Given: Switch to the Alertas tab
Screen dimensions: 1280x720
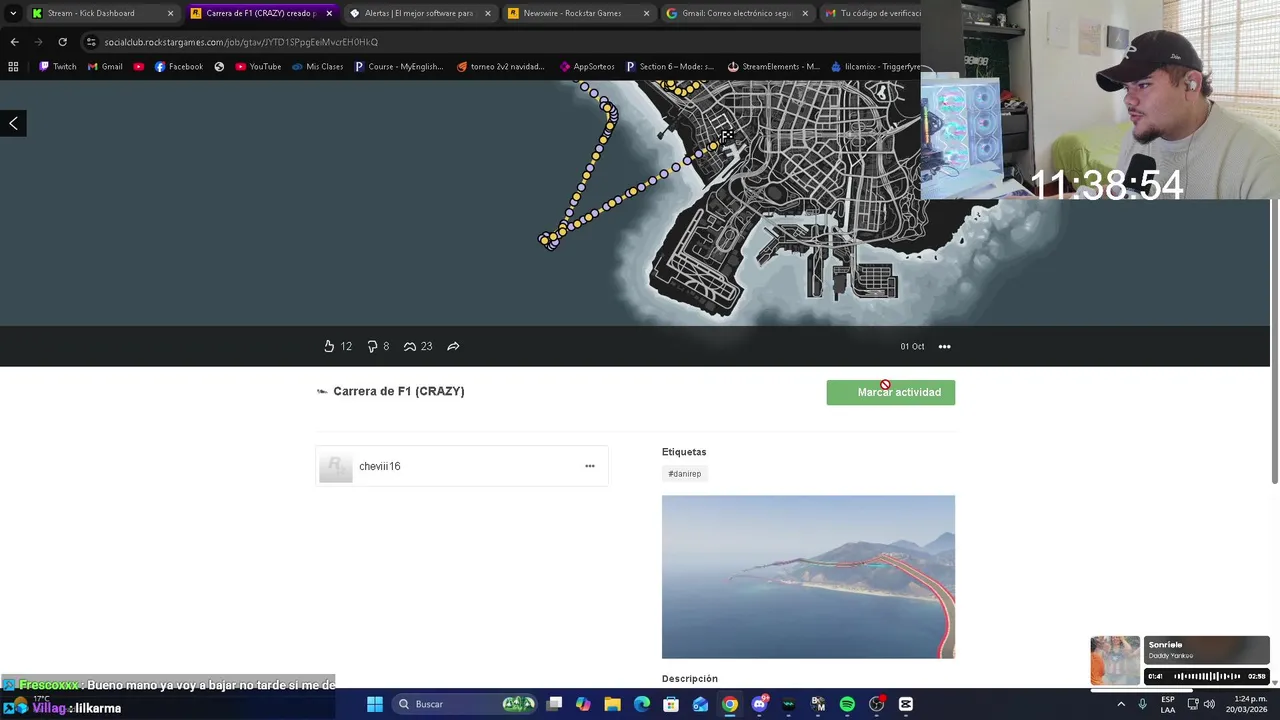Looking at the screenshot, I should (418, 13).
